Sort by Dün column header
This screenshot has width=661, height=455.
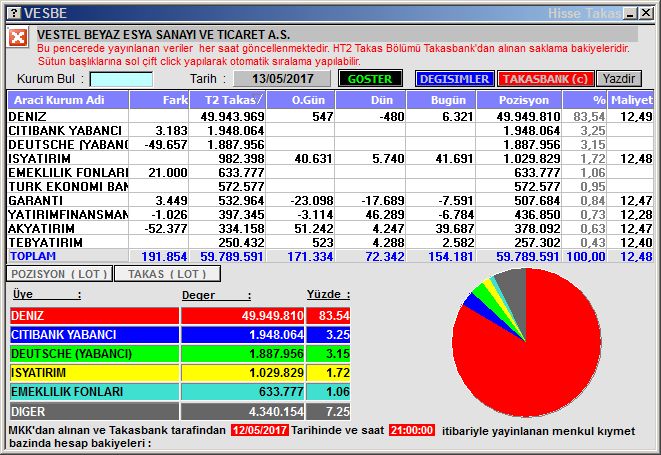click(371, 100)
